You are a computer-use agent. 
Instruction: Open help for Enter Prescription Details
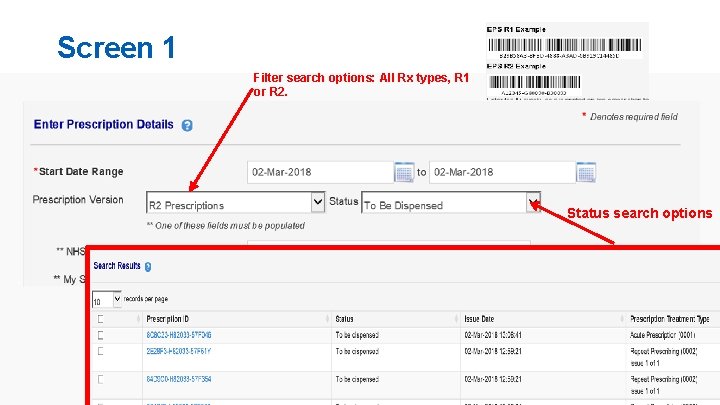tap(187, 125)
